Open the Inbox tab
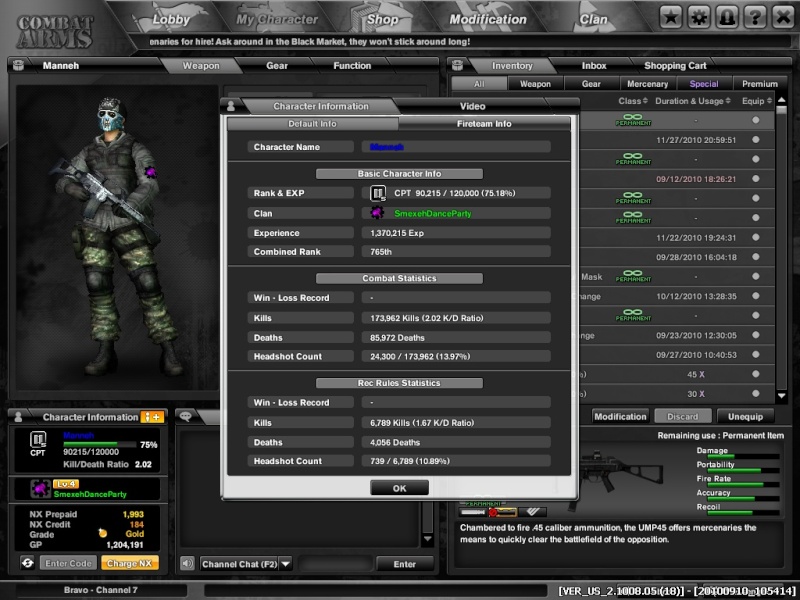This screenshot has width=800, height=600. click(594, 65)
